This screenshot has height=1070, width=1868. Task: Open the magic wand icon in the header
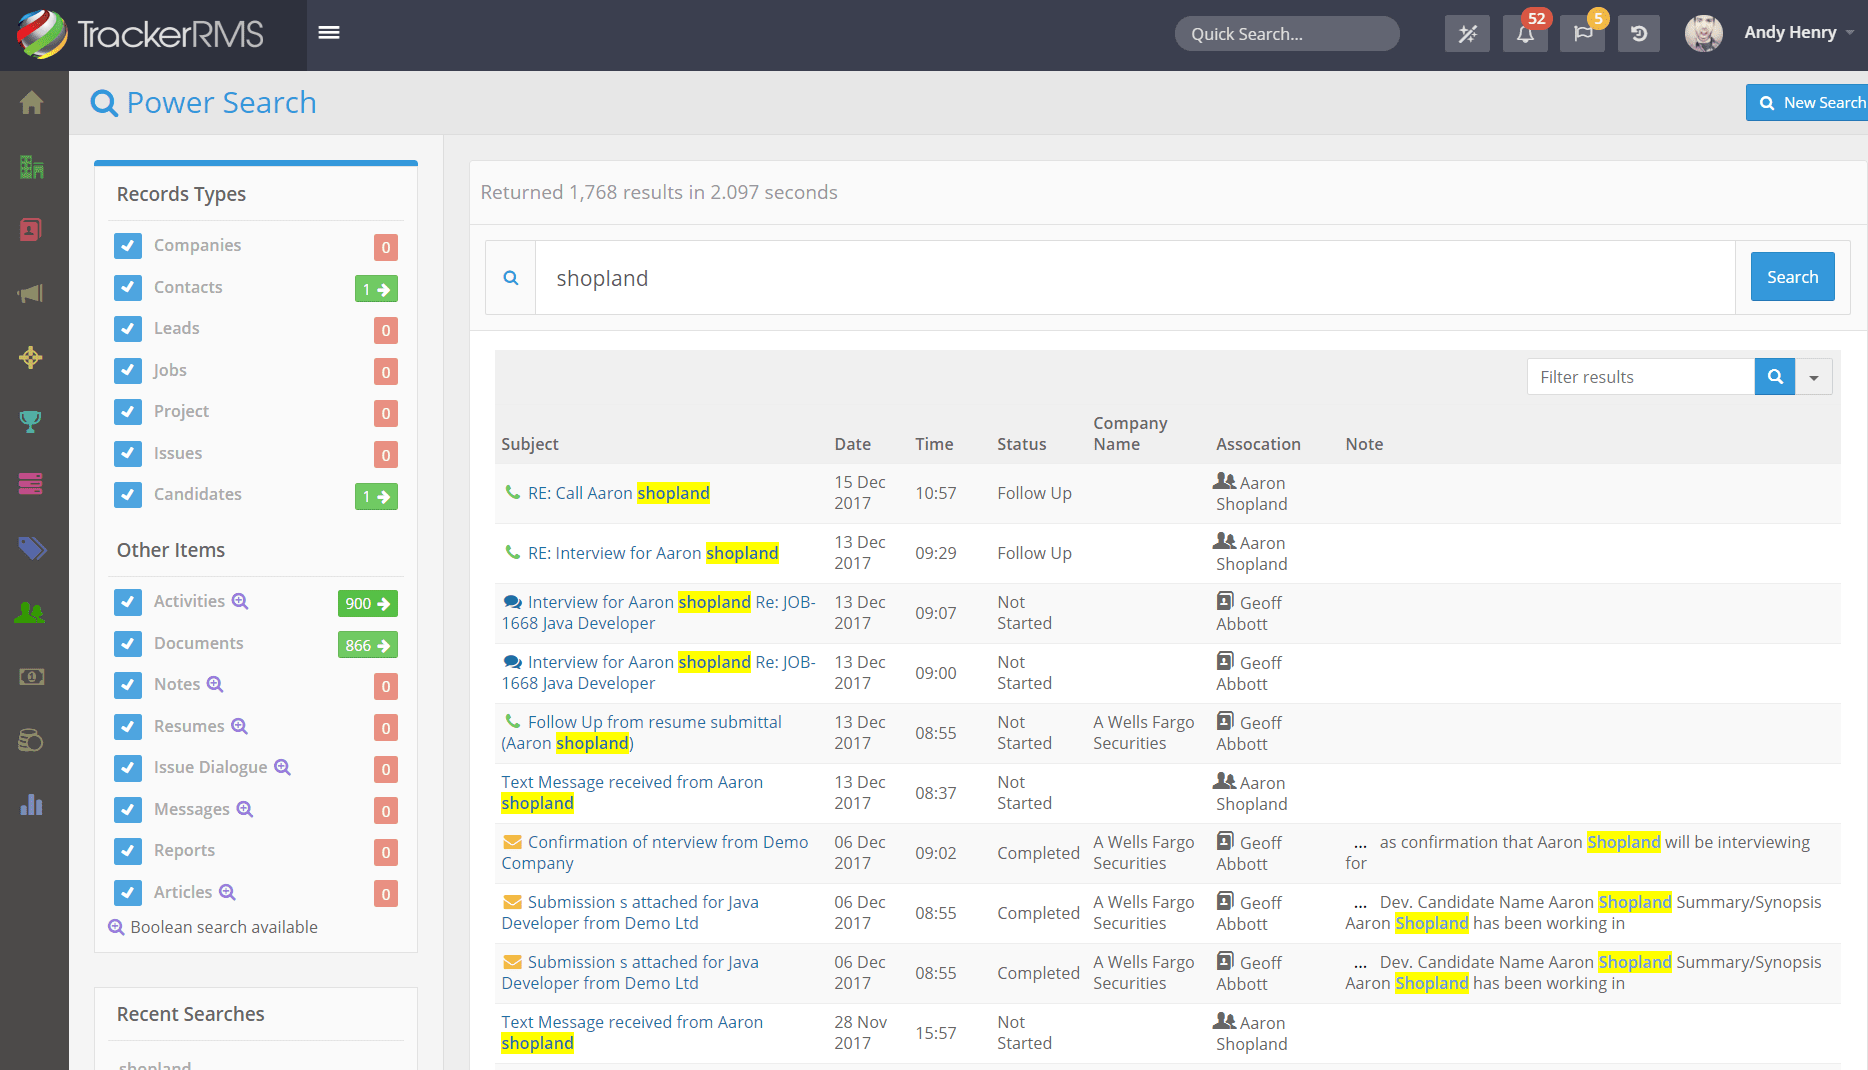pos(1466,33)
